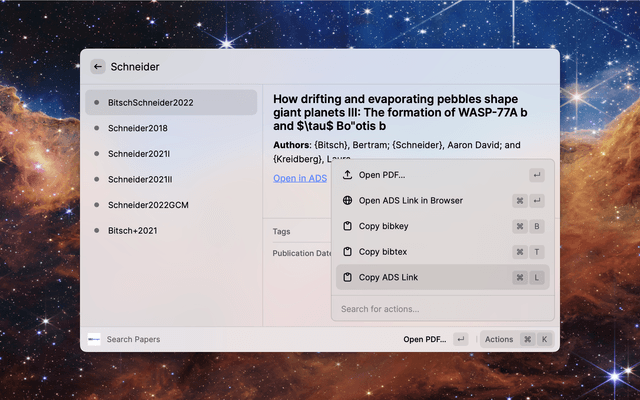Click the globe icon for ADS link
Viewport: 640px width, 400px height.
[x=347, y=200]
